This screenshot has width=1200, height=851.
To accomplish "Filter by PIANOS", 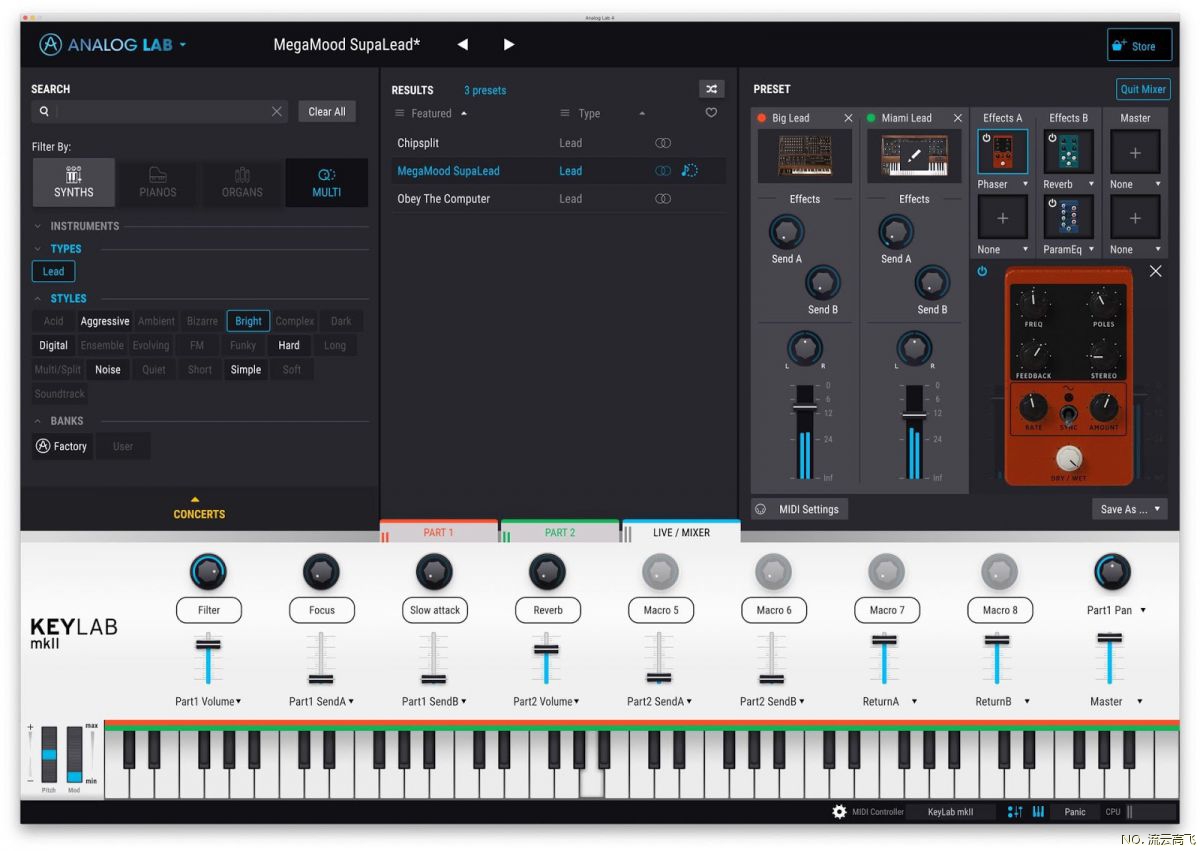I will click(157, 182).
